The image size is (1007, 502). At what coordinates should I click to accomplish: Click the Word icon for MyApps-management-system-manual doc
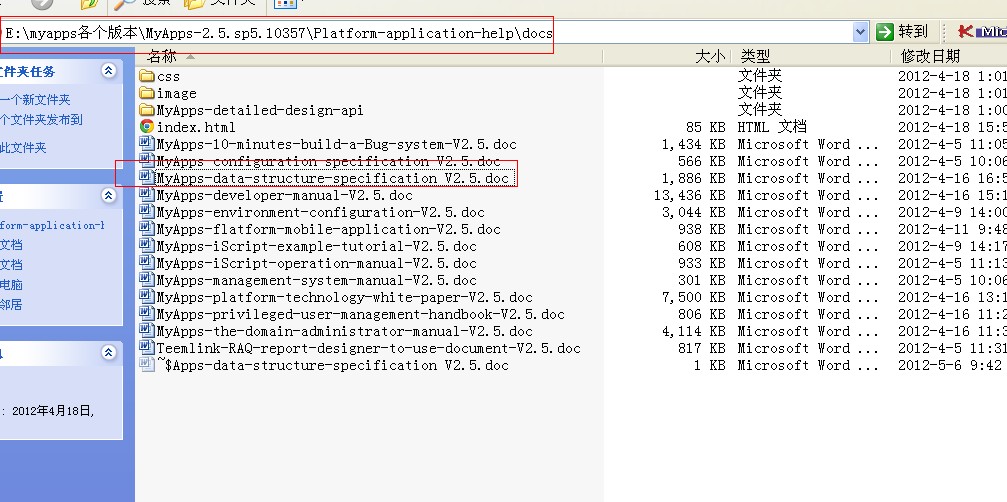click(147, 280)
